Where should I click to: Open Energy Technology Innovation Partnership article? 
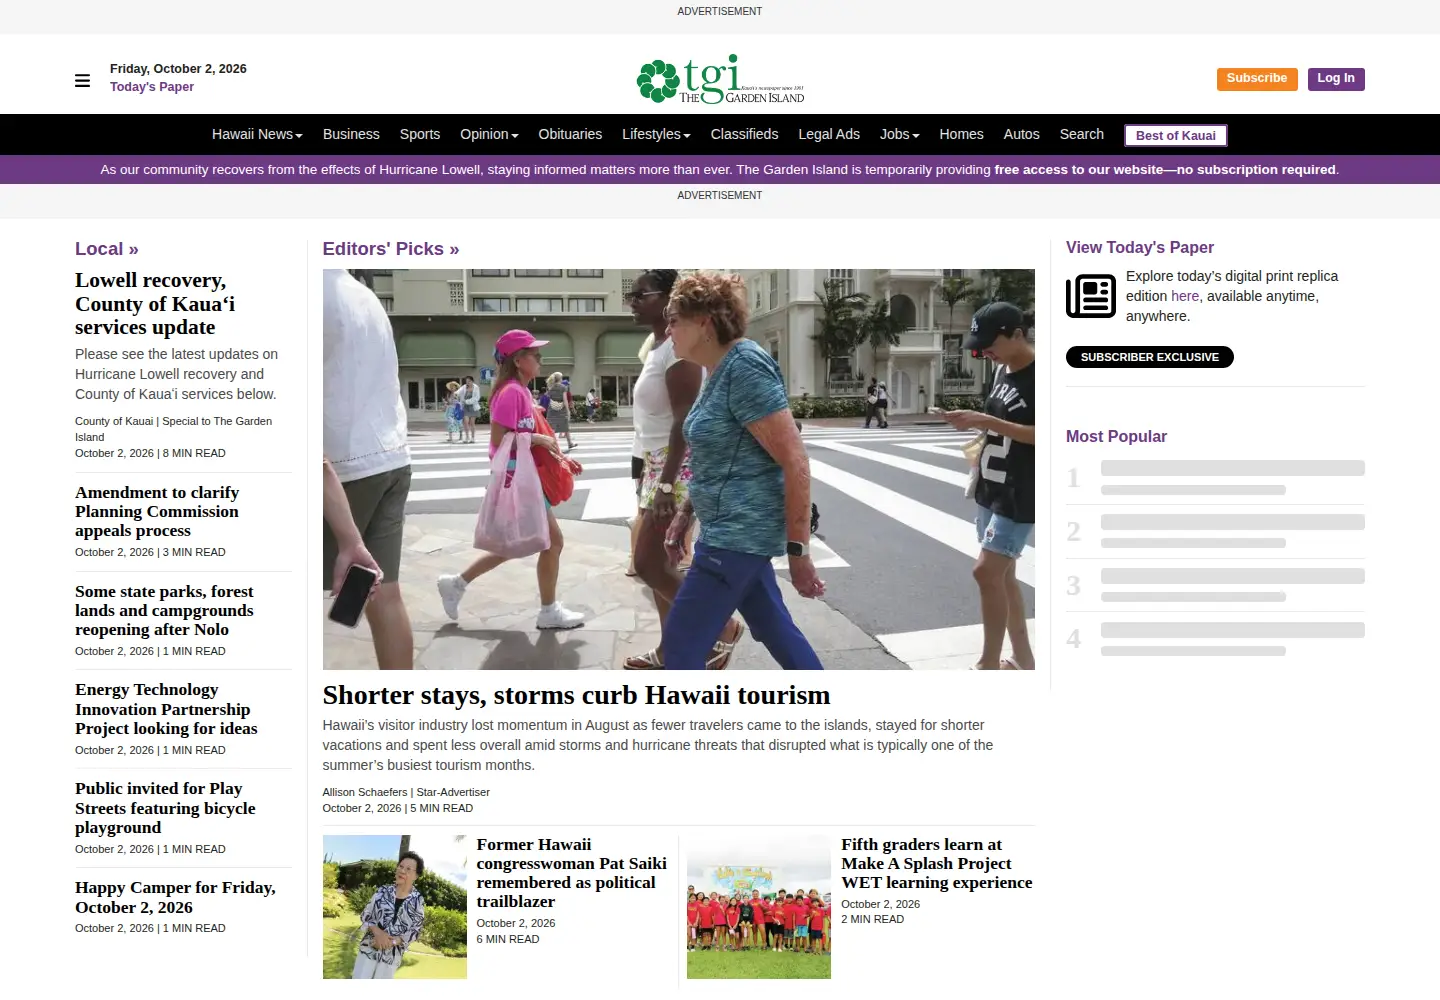[x=166, y=709]
